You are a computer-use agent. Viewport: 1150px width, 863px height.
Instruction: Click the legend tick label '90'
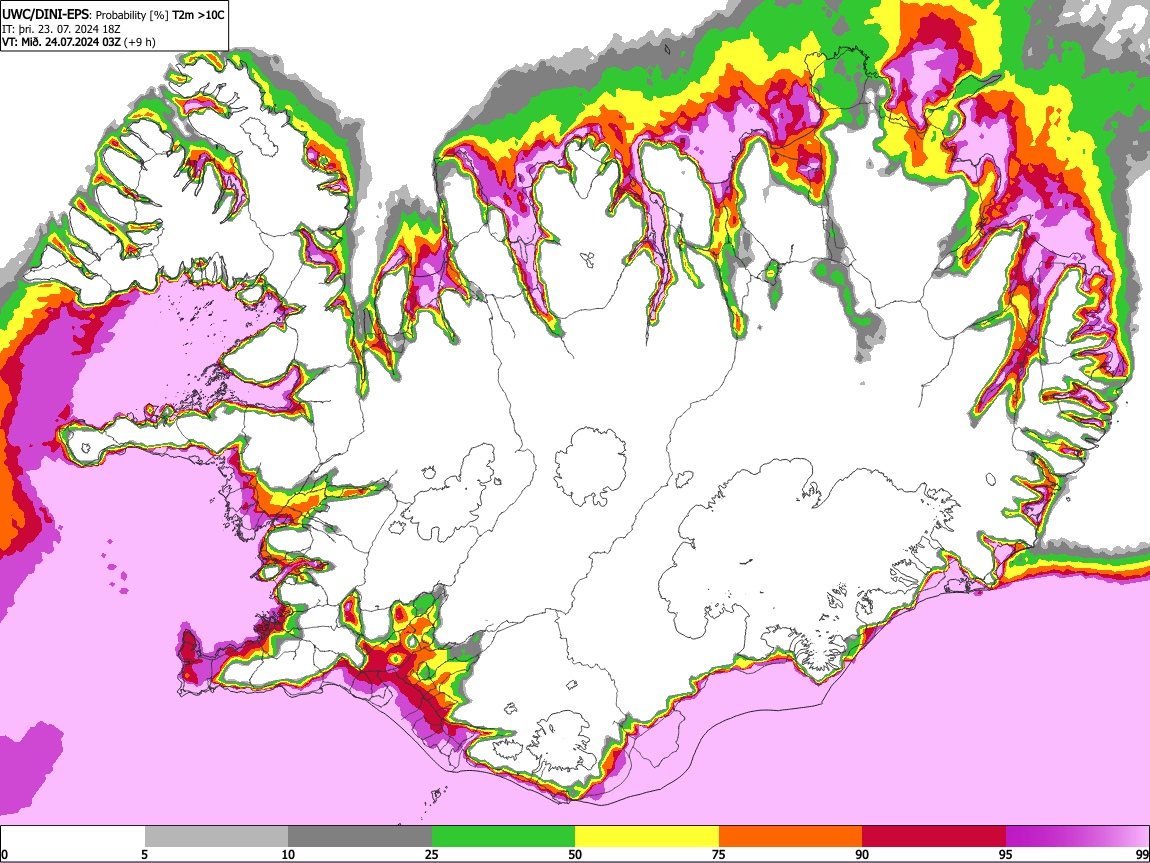click(x=862, y=854)
